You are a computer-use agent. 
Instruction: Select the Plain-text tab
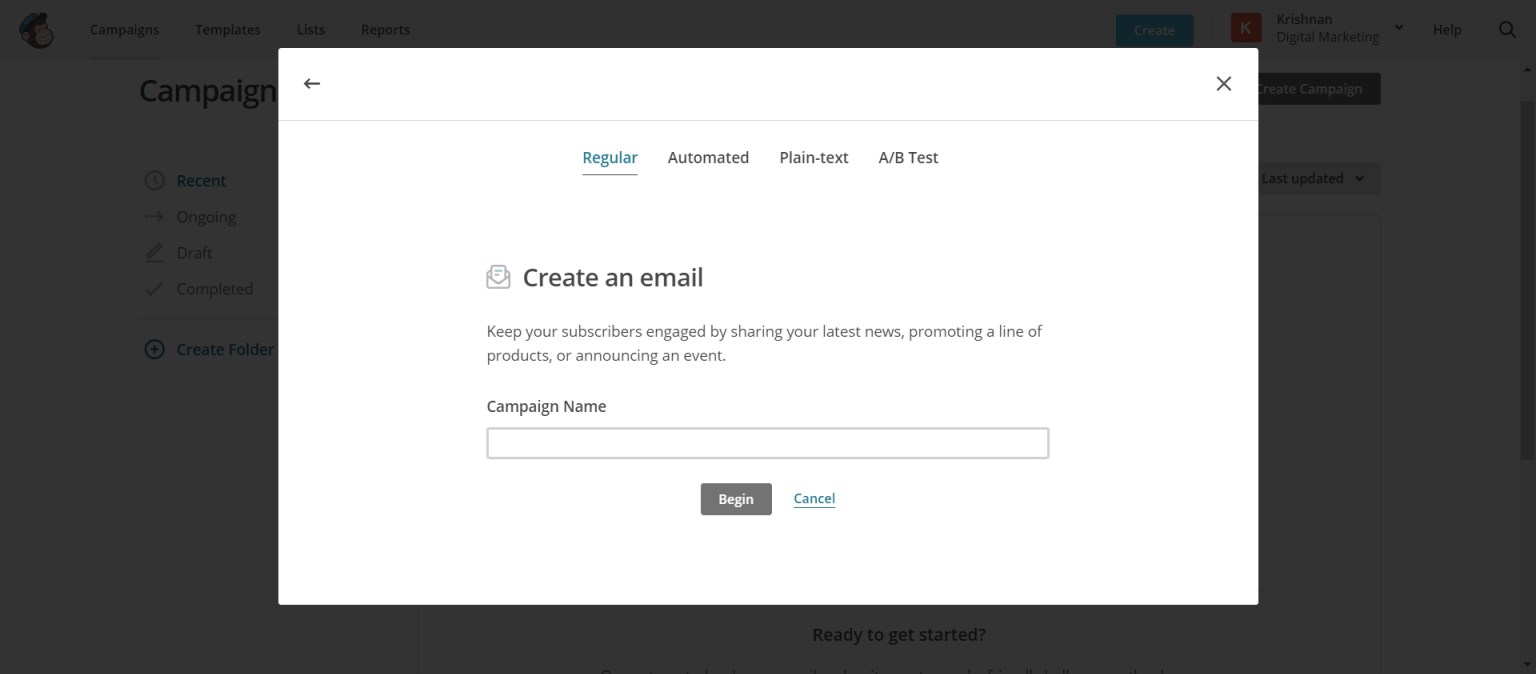(x=814, y=158)
